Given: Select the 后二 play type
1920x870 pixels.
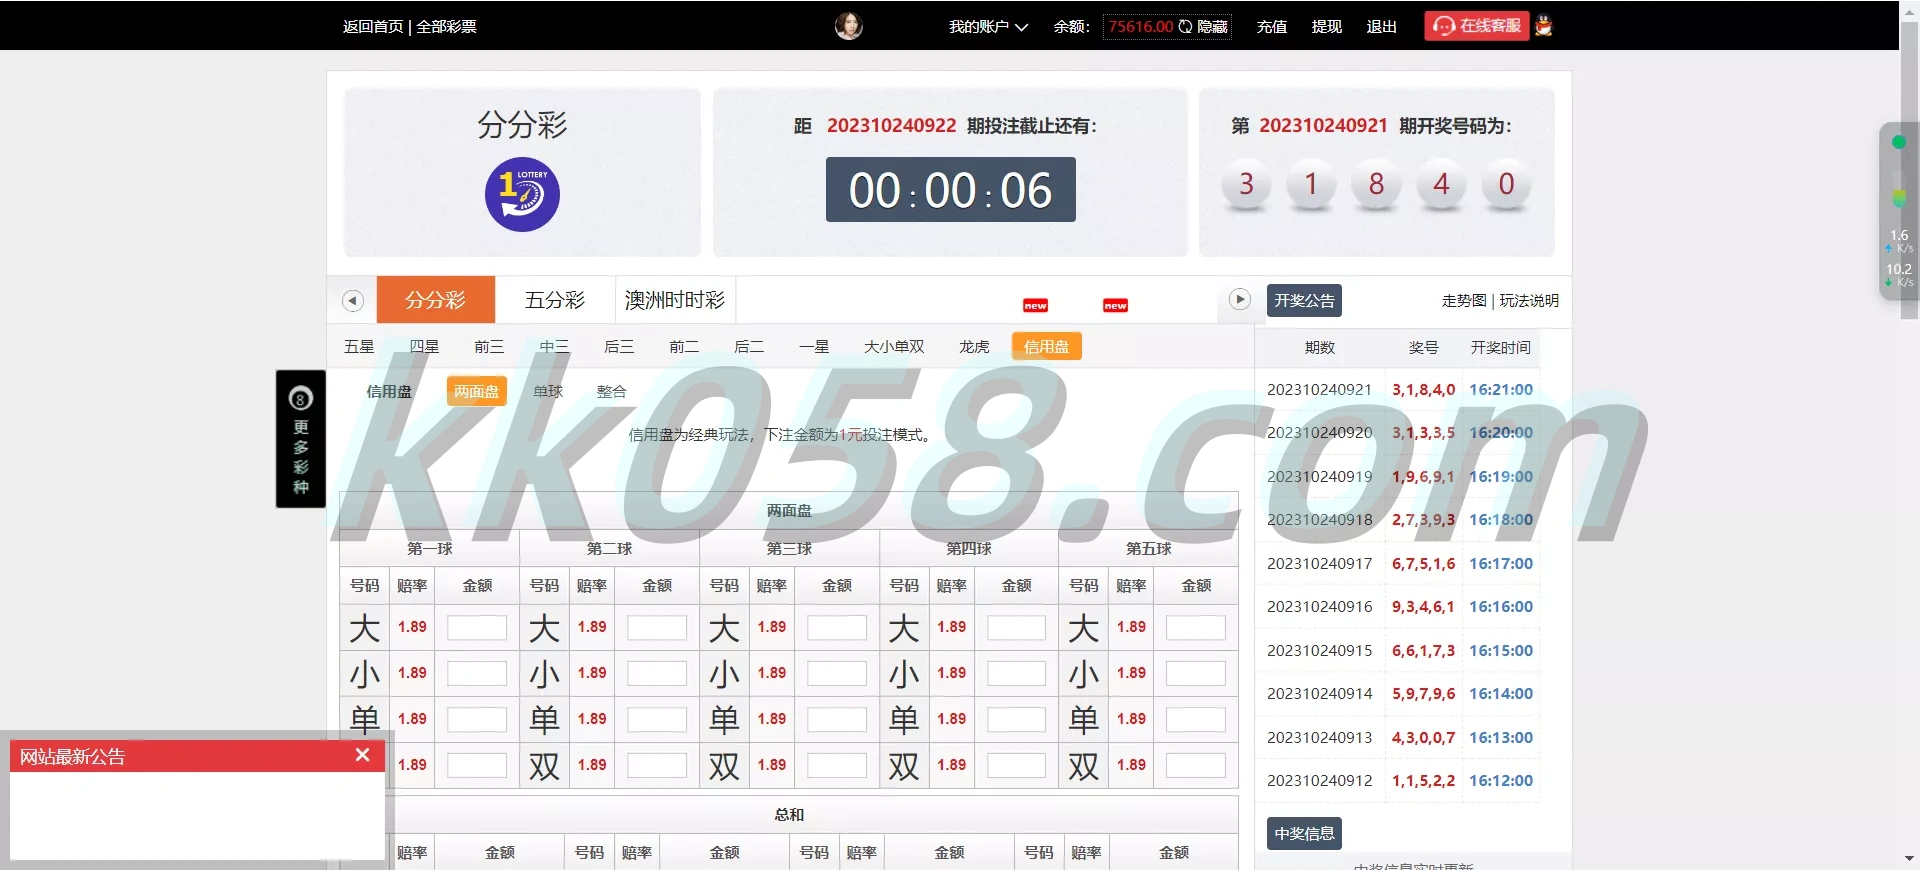Looking at the screenshot, I should (x=749, y=346).
